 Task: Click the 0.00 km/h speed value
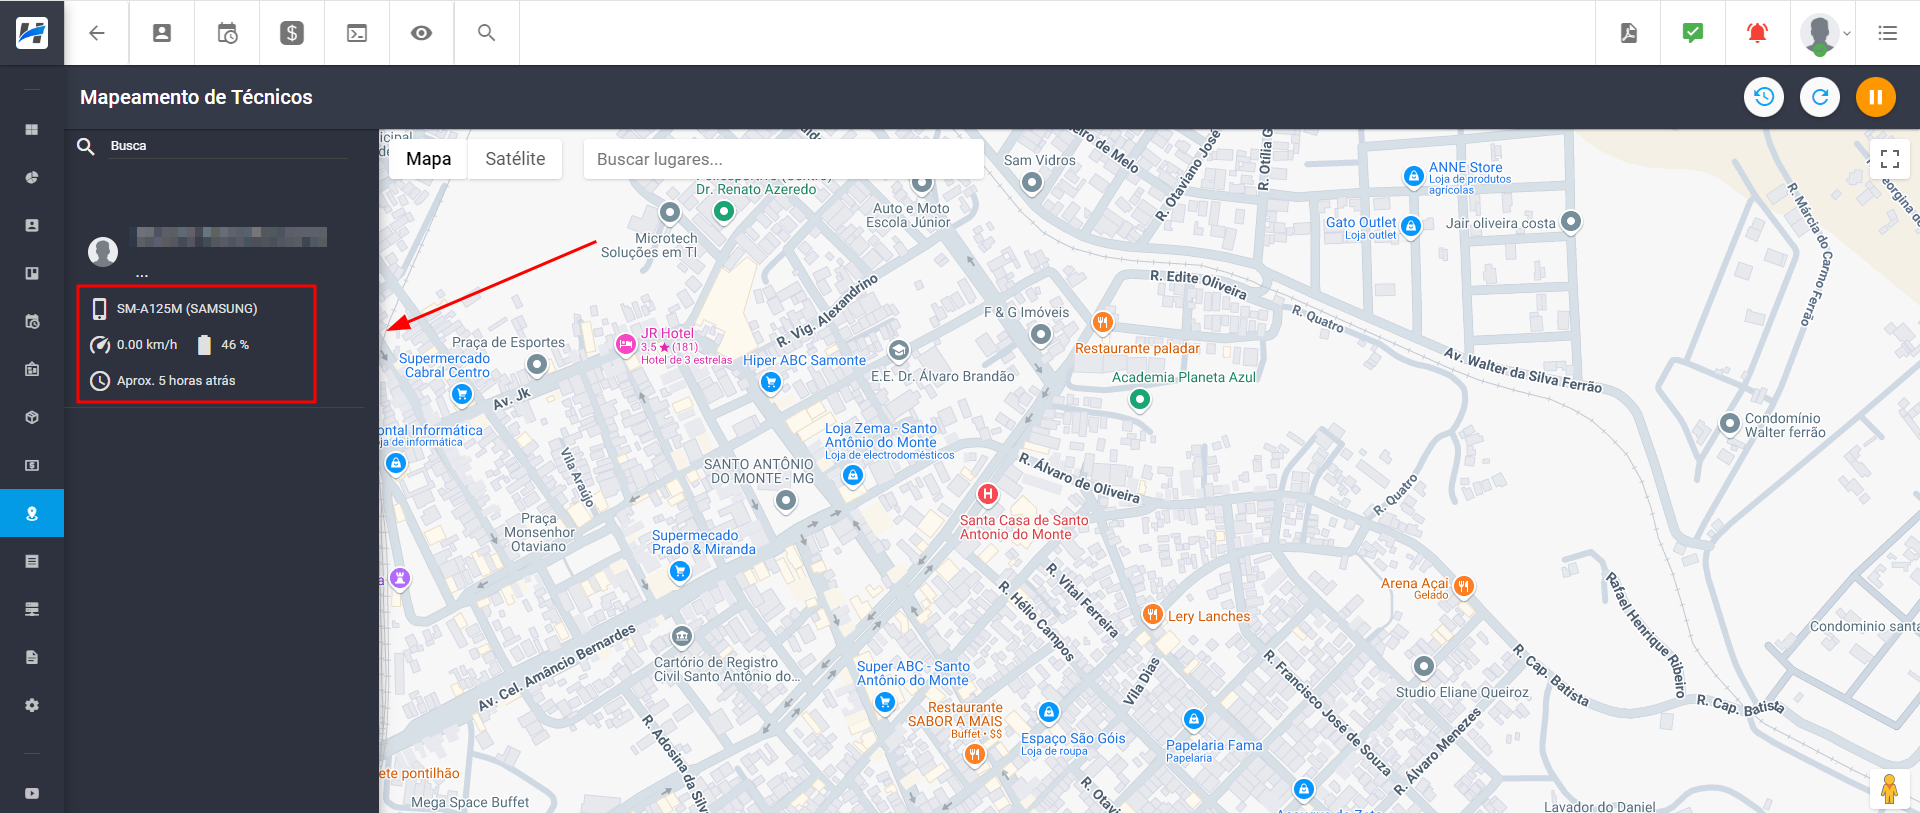147,345
